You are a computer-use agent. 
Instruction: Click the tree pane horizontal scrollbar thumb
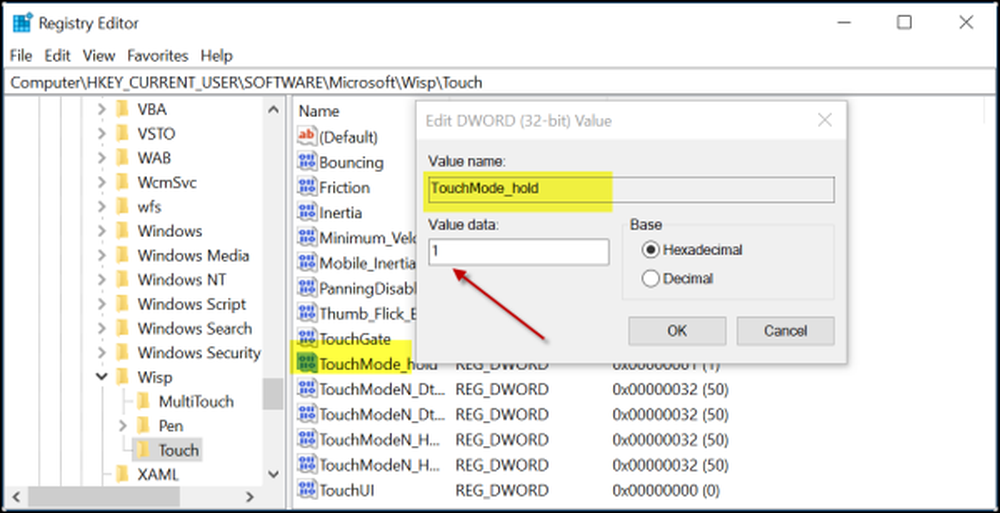(105, 496)
